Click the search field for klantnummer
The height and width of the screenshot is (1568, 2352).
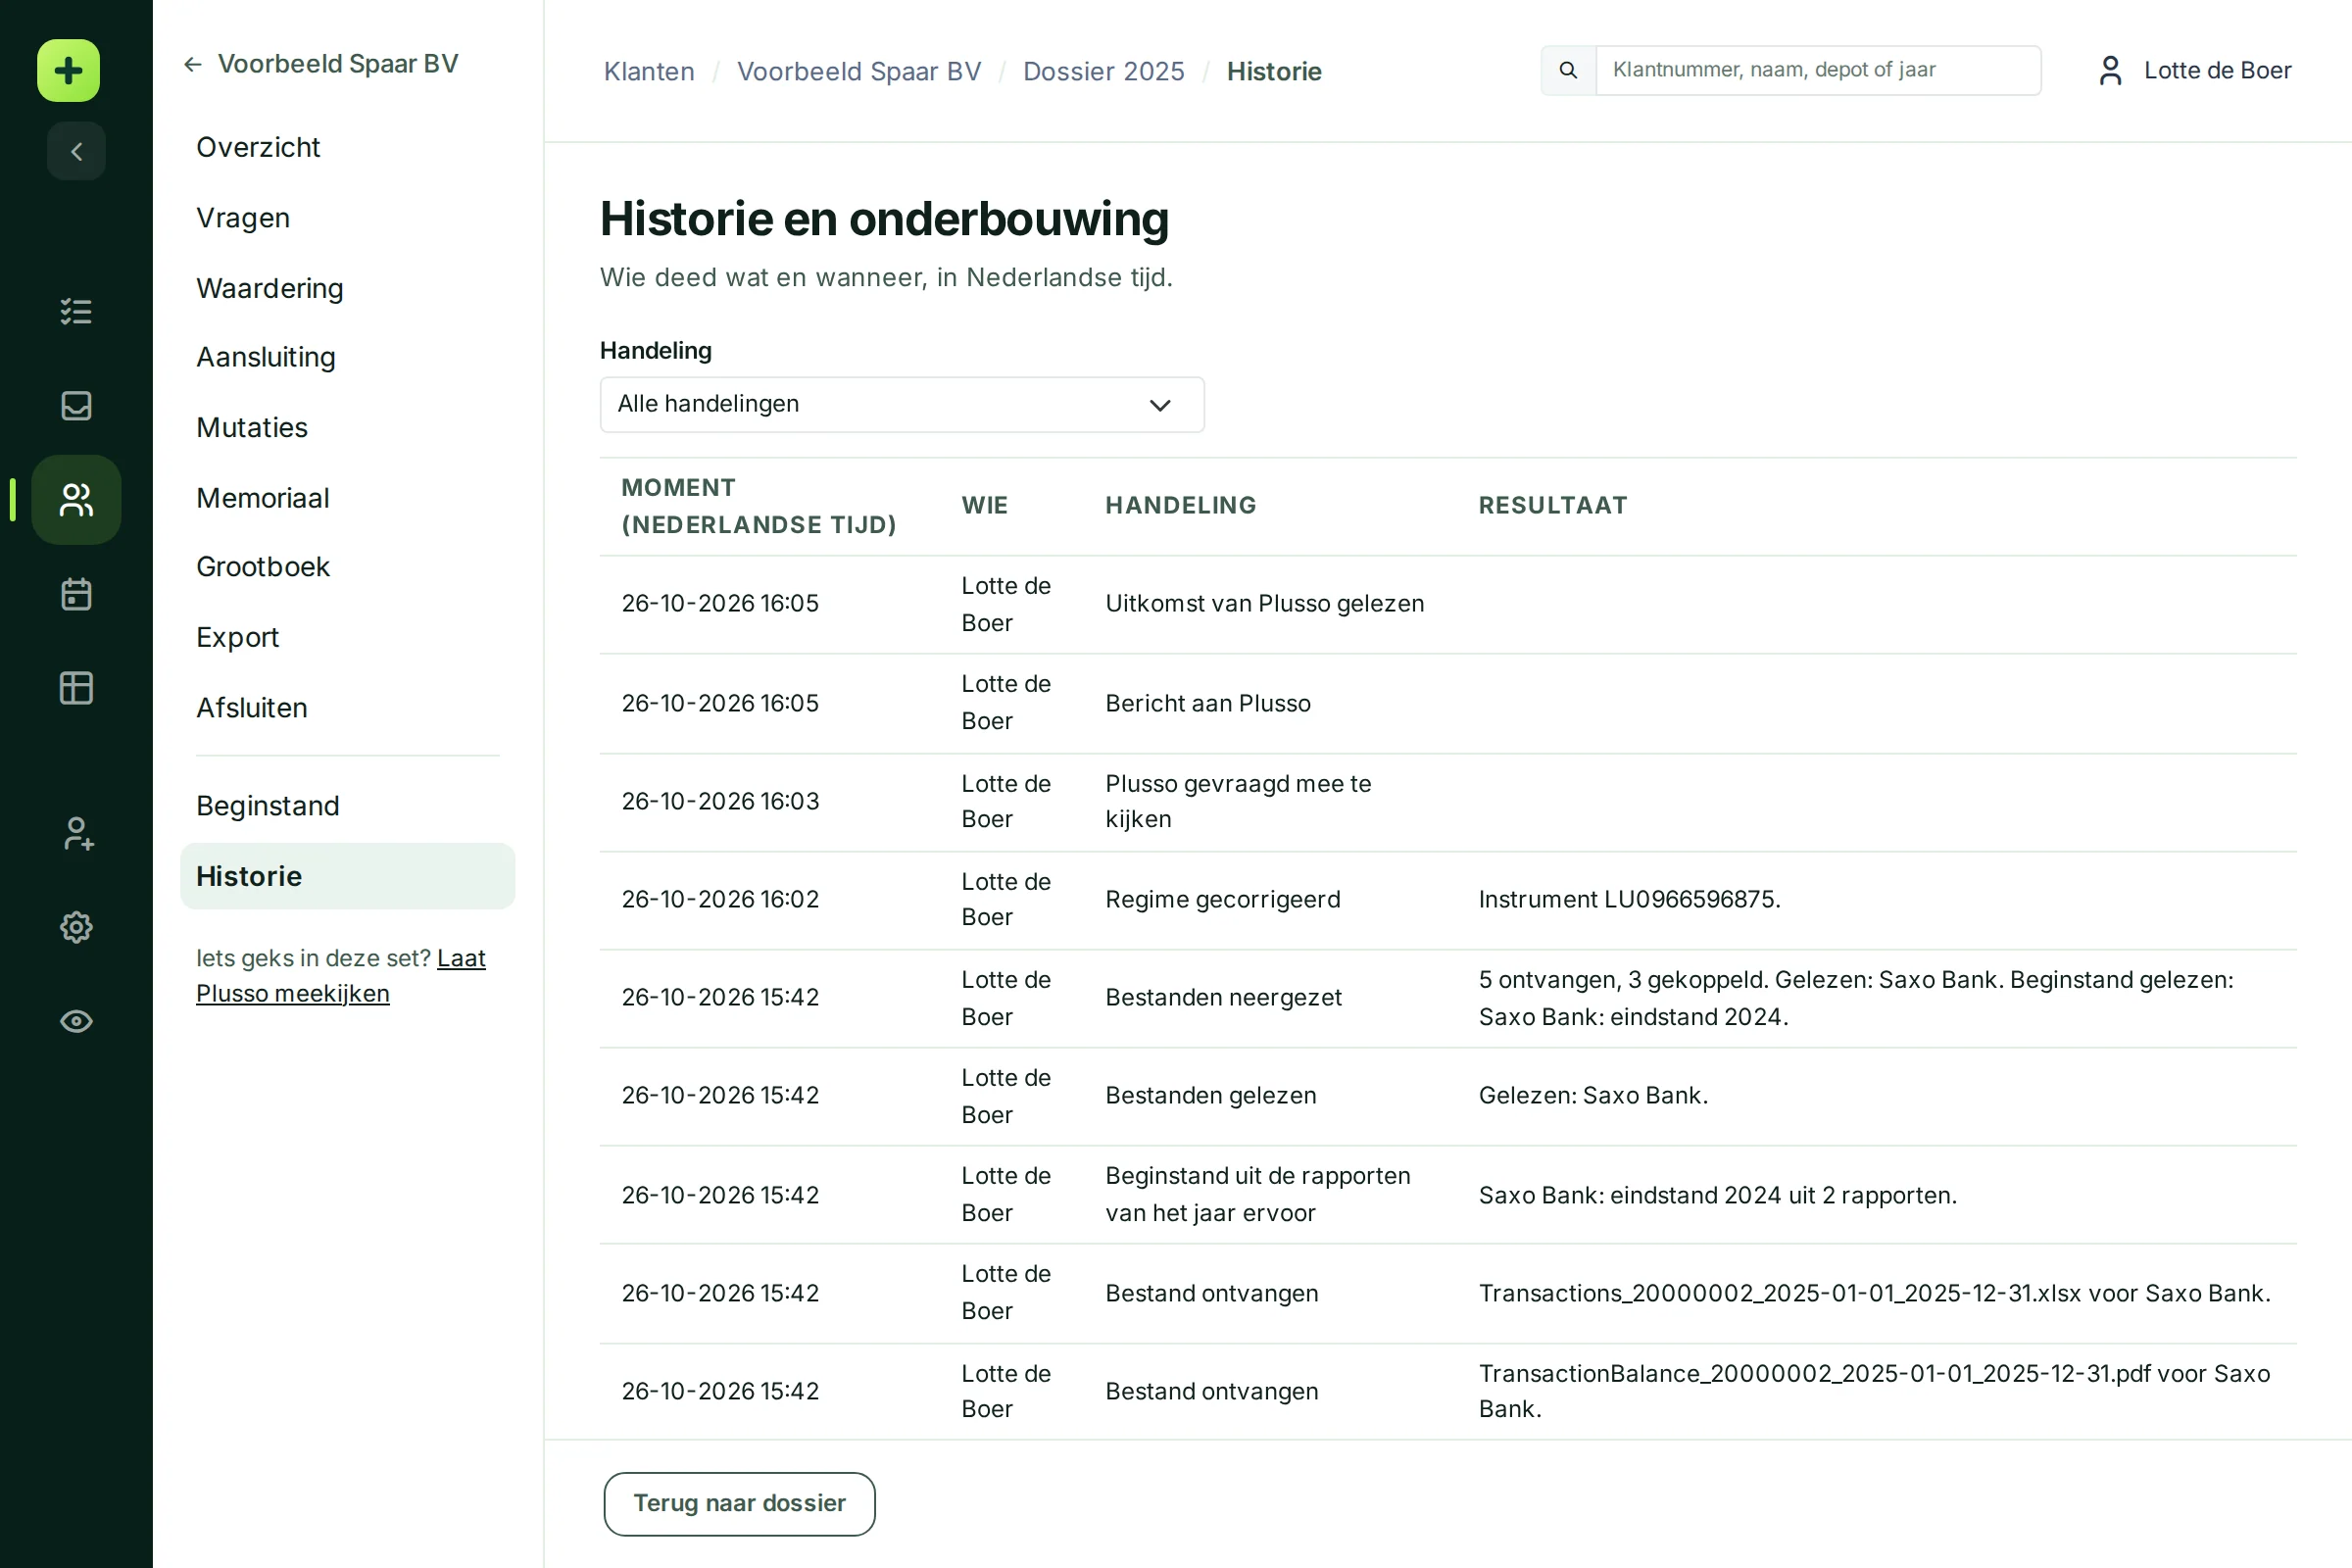click(1818, 70)
